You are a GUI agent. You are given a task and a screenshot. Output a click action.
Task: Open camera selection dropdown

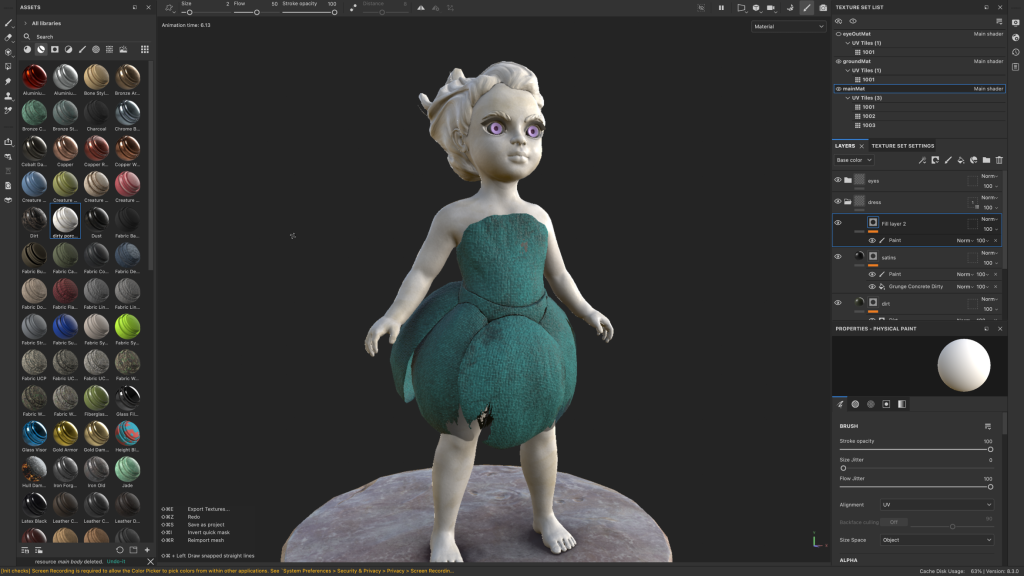coord(771,8)
